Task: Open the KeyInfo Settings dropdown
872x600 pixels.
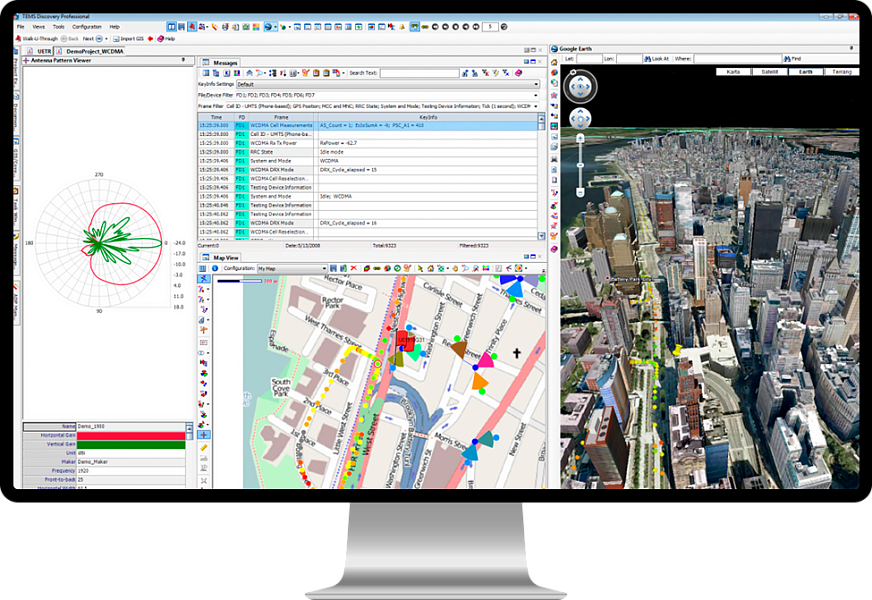Action: point(537,84)
